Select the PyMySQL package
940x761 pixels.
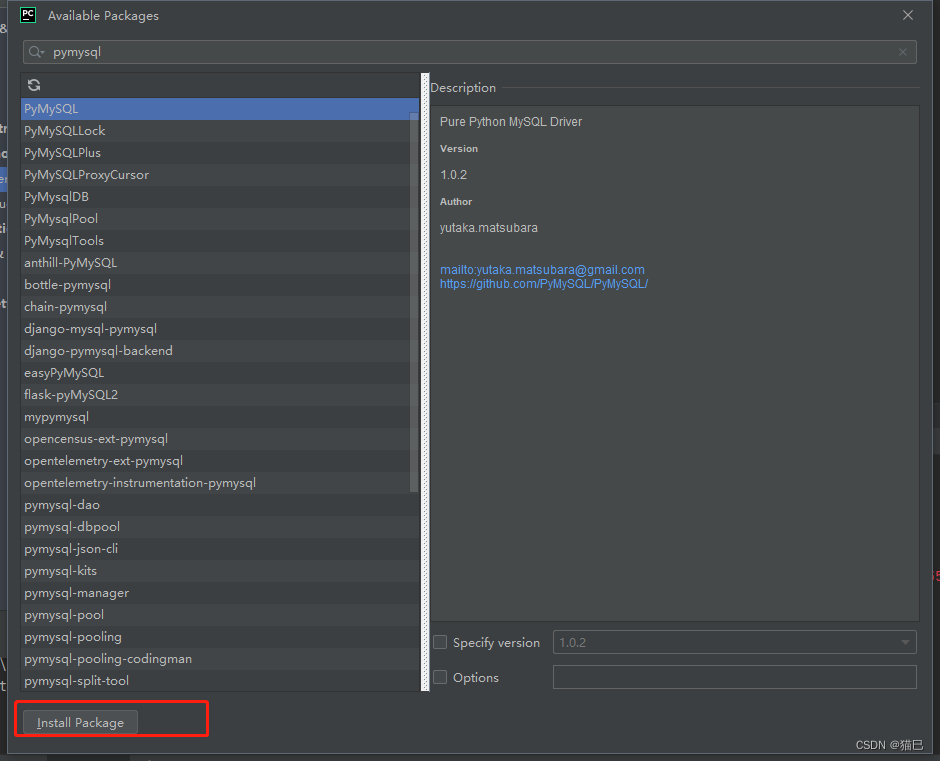219,109
